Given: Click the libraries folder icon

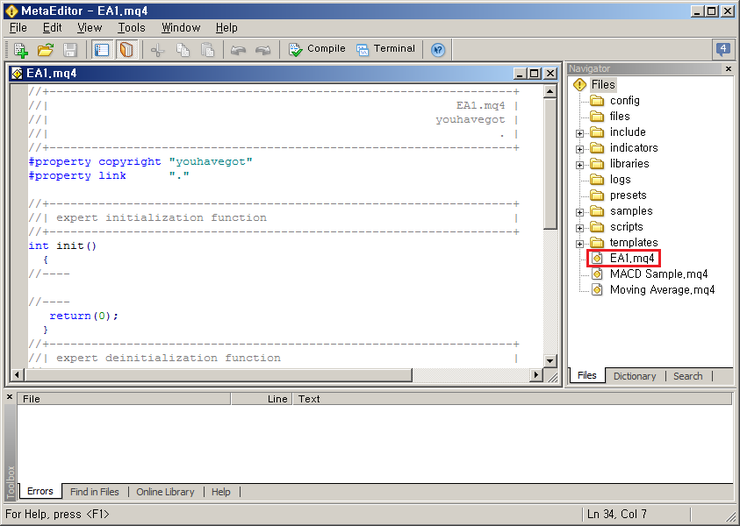Looking at the screenshot, I should pos(597,164).
